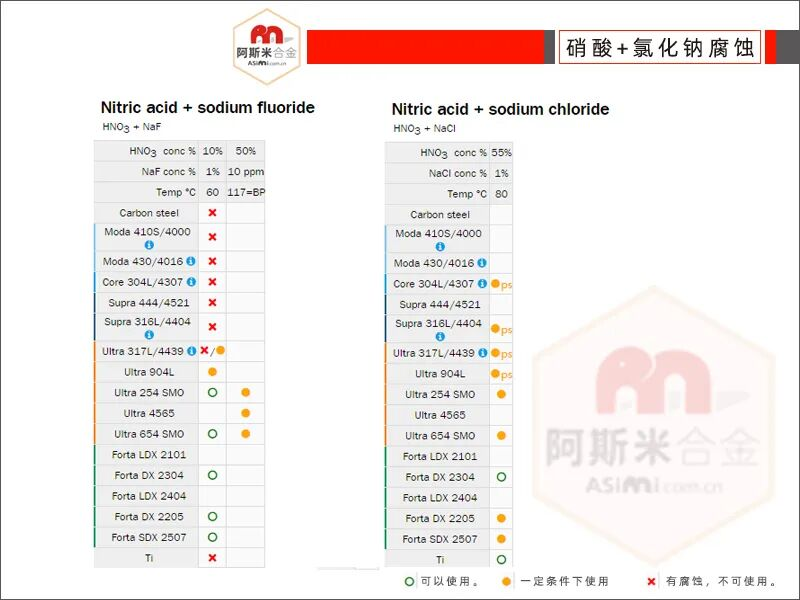Screen dimensions: 800x600
Task: Click the red cross legend symbol at bottom
Action: [652, 582]
